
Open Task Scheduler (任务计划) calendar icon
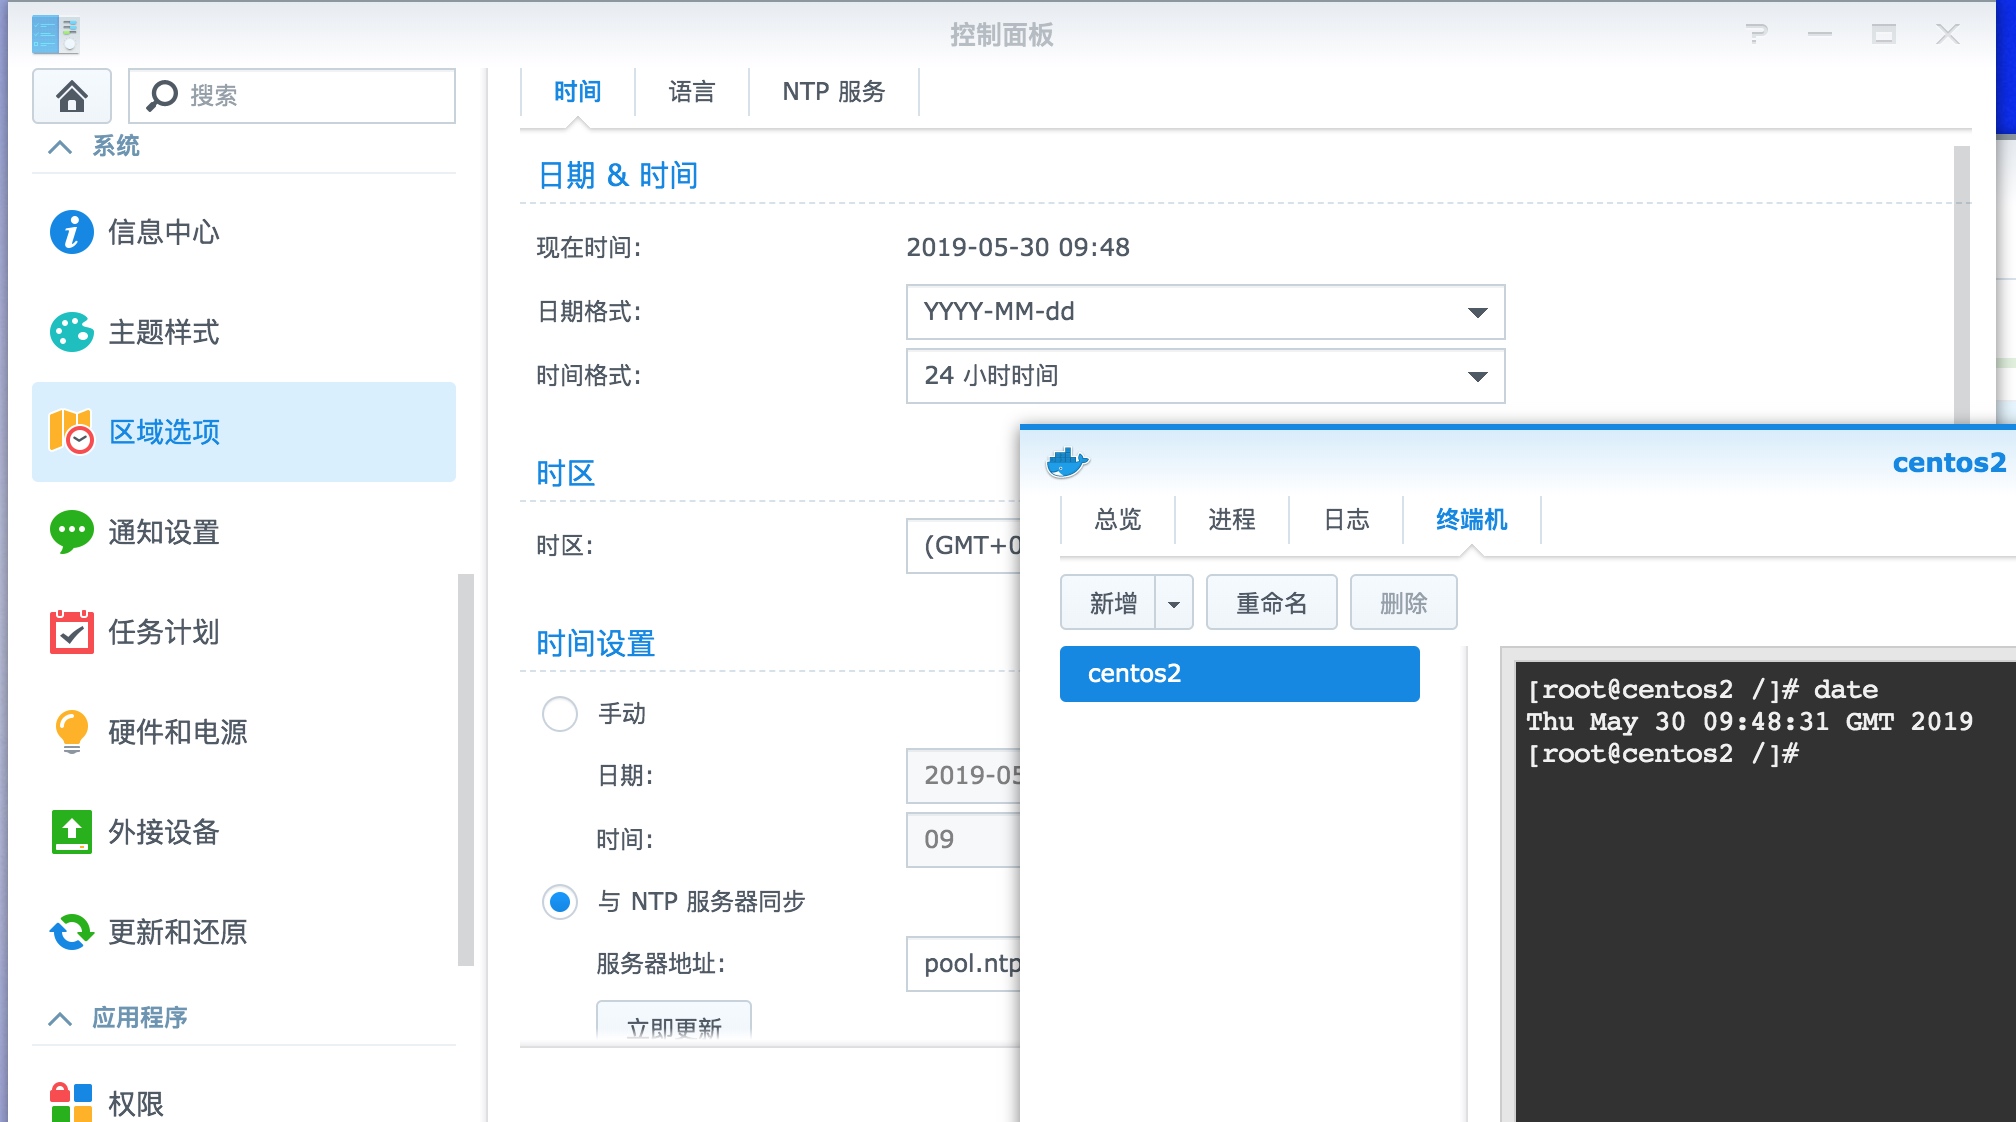coord(72,632)
